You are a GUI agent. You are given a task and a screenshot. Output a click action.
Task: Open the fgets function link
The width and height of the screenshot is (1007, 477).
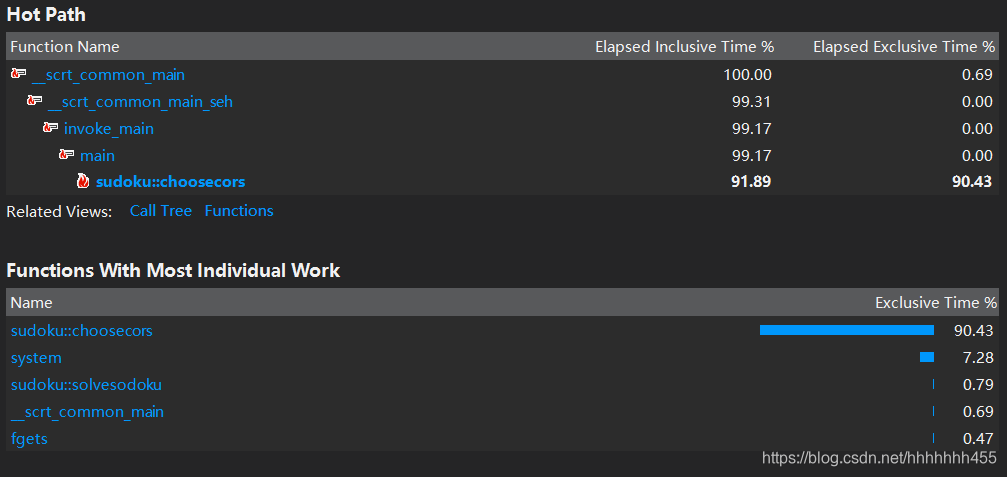[29, 439]
